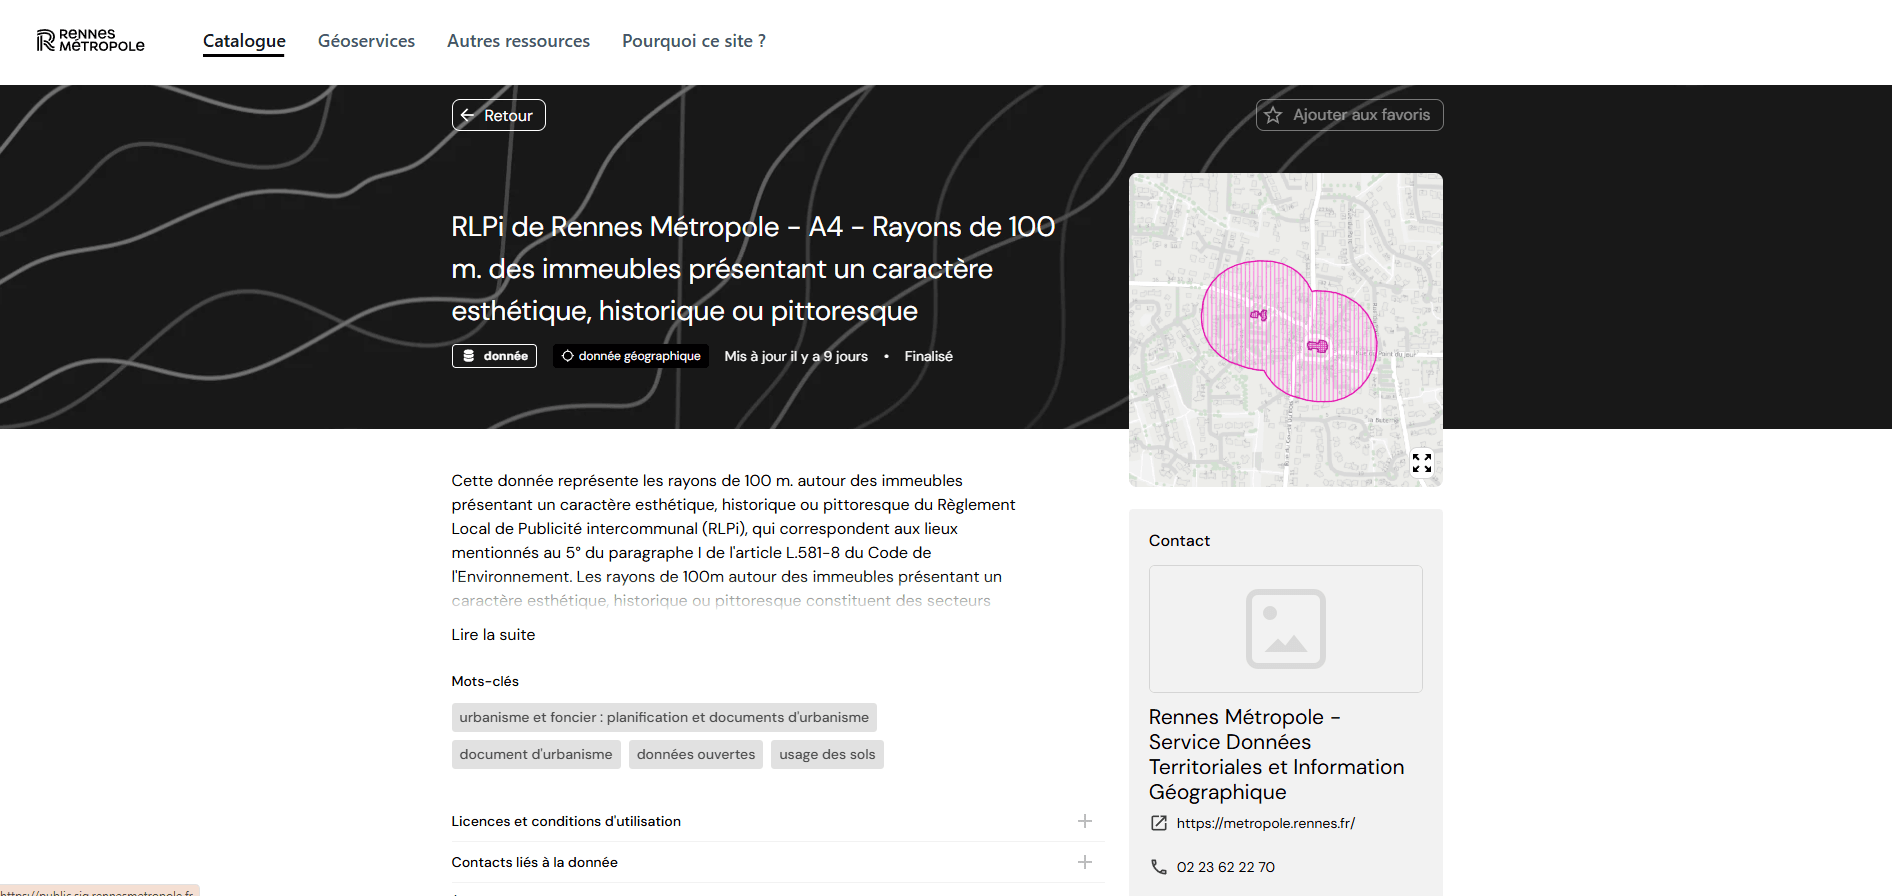Call the number 02 23 62 22 70

pyautogui.click(x=1226, y=867)
